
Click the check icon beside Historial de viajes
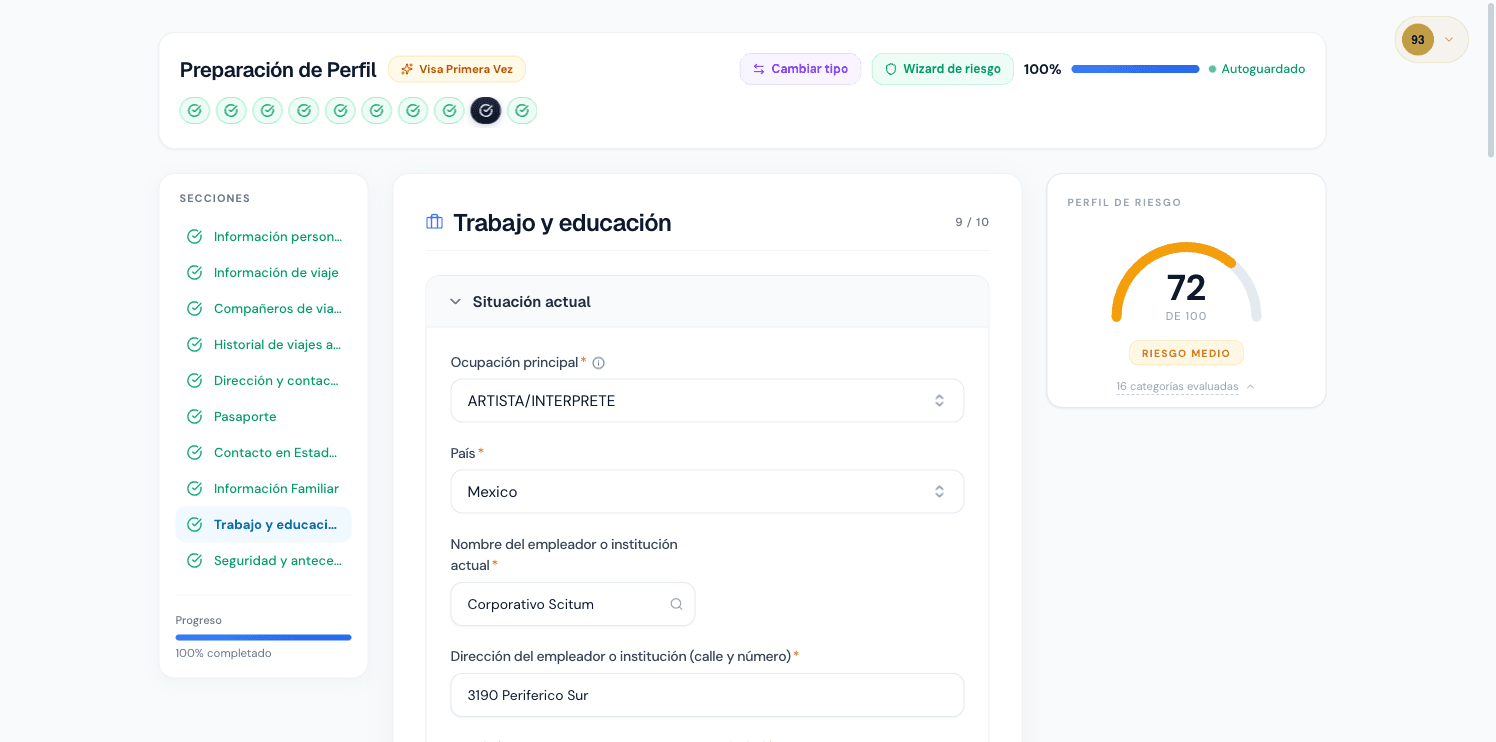[194, 344]
